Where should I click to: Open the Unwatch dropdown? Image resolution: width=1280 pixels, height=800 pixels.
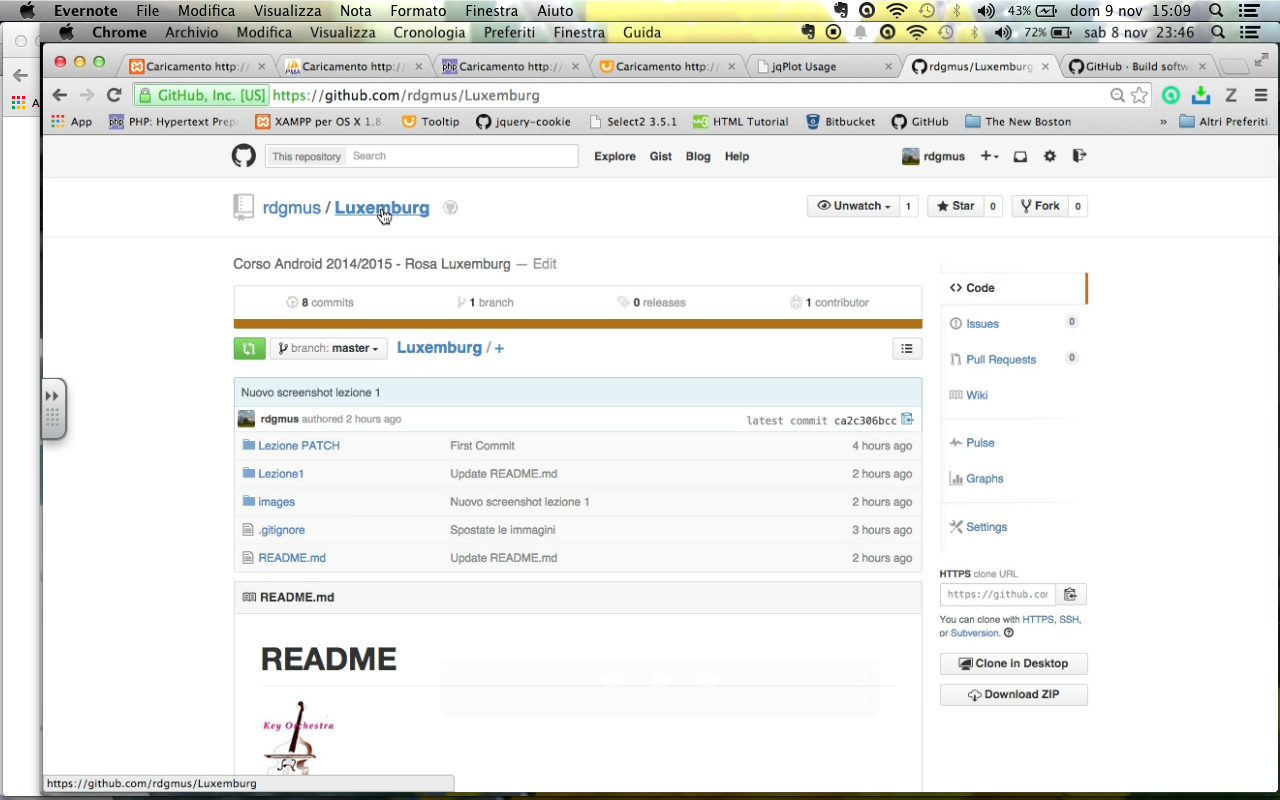pyautogui.click(x=854, y=206)
